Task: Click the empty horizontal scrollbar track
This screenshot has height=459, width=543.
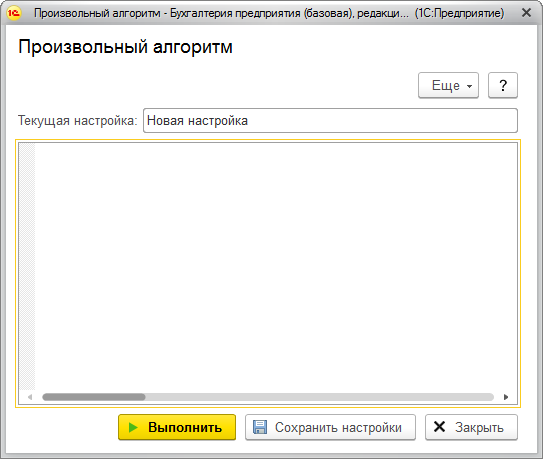Action: coord(320,397)
